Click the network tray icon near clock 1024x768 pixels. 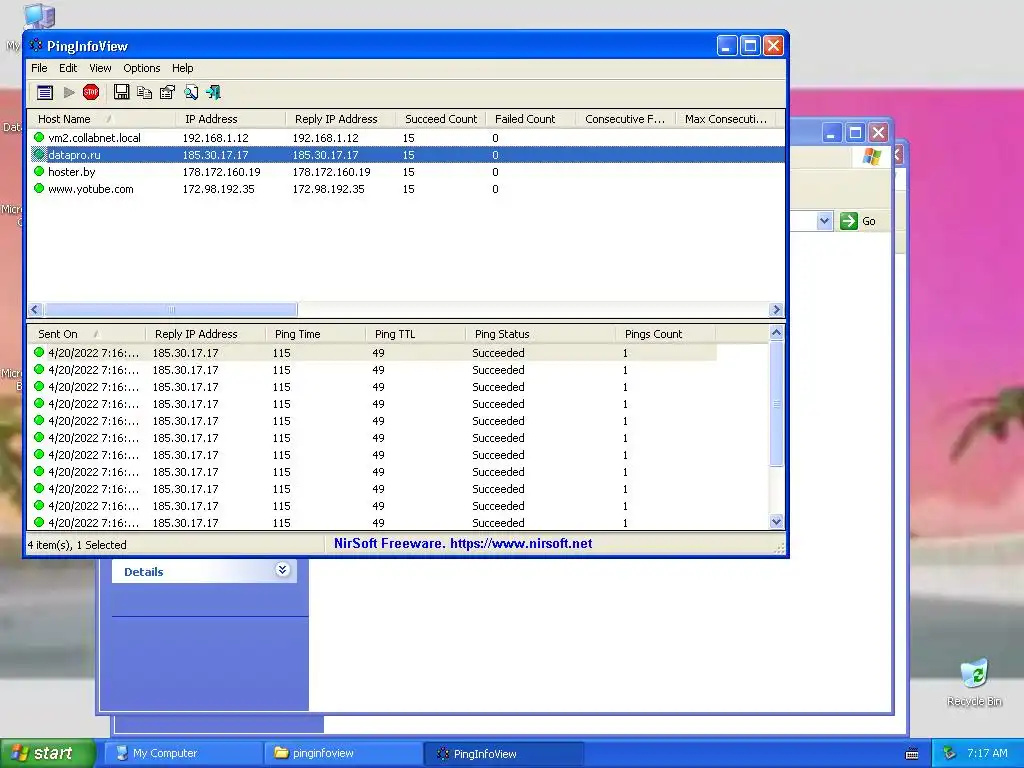tap(950, 753)
